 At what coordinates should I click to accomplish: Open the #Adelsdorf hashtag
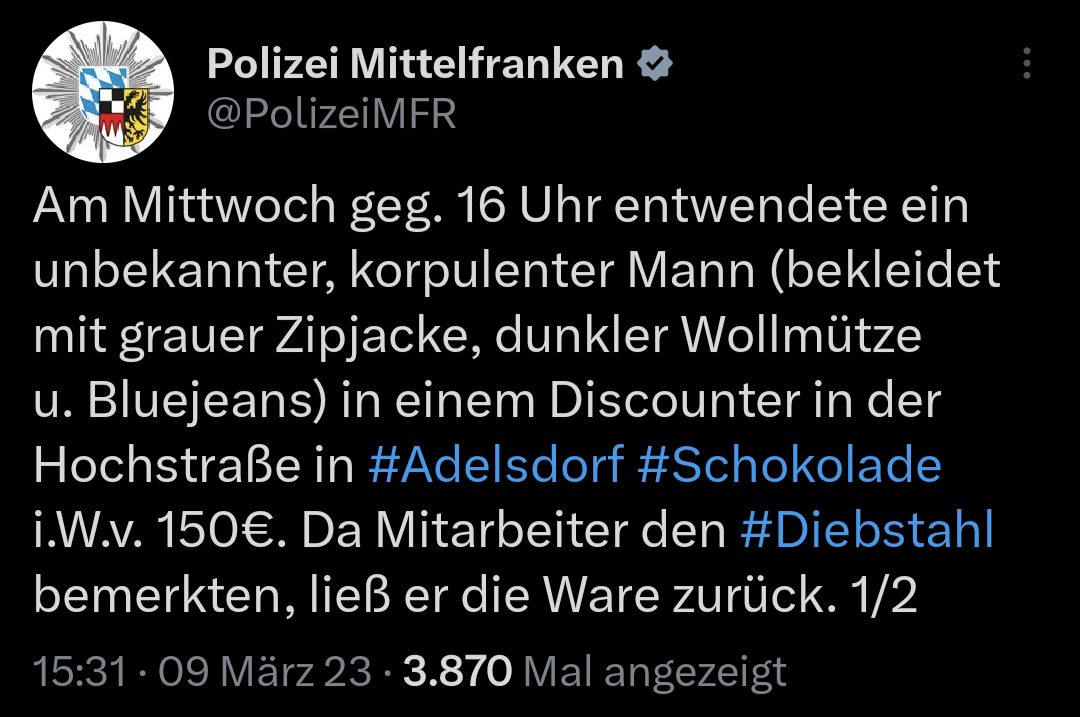point(495,465)
